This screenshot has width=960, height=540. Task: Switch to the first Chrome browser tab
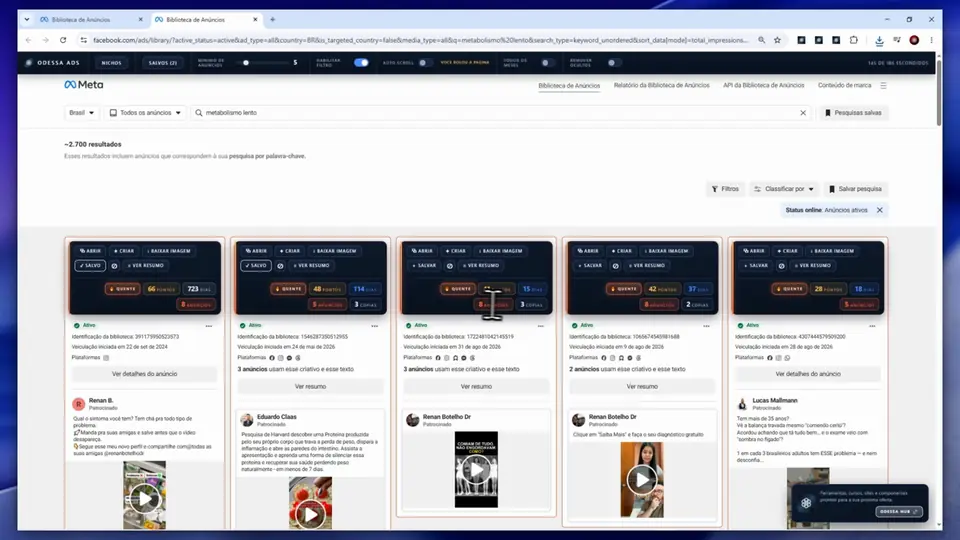[x=91, y=20]
